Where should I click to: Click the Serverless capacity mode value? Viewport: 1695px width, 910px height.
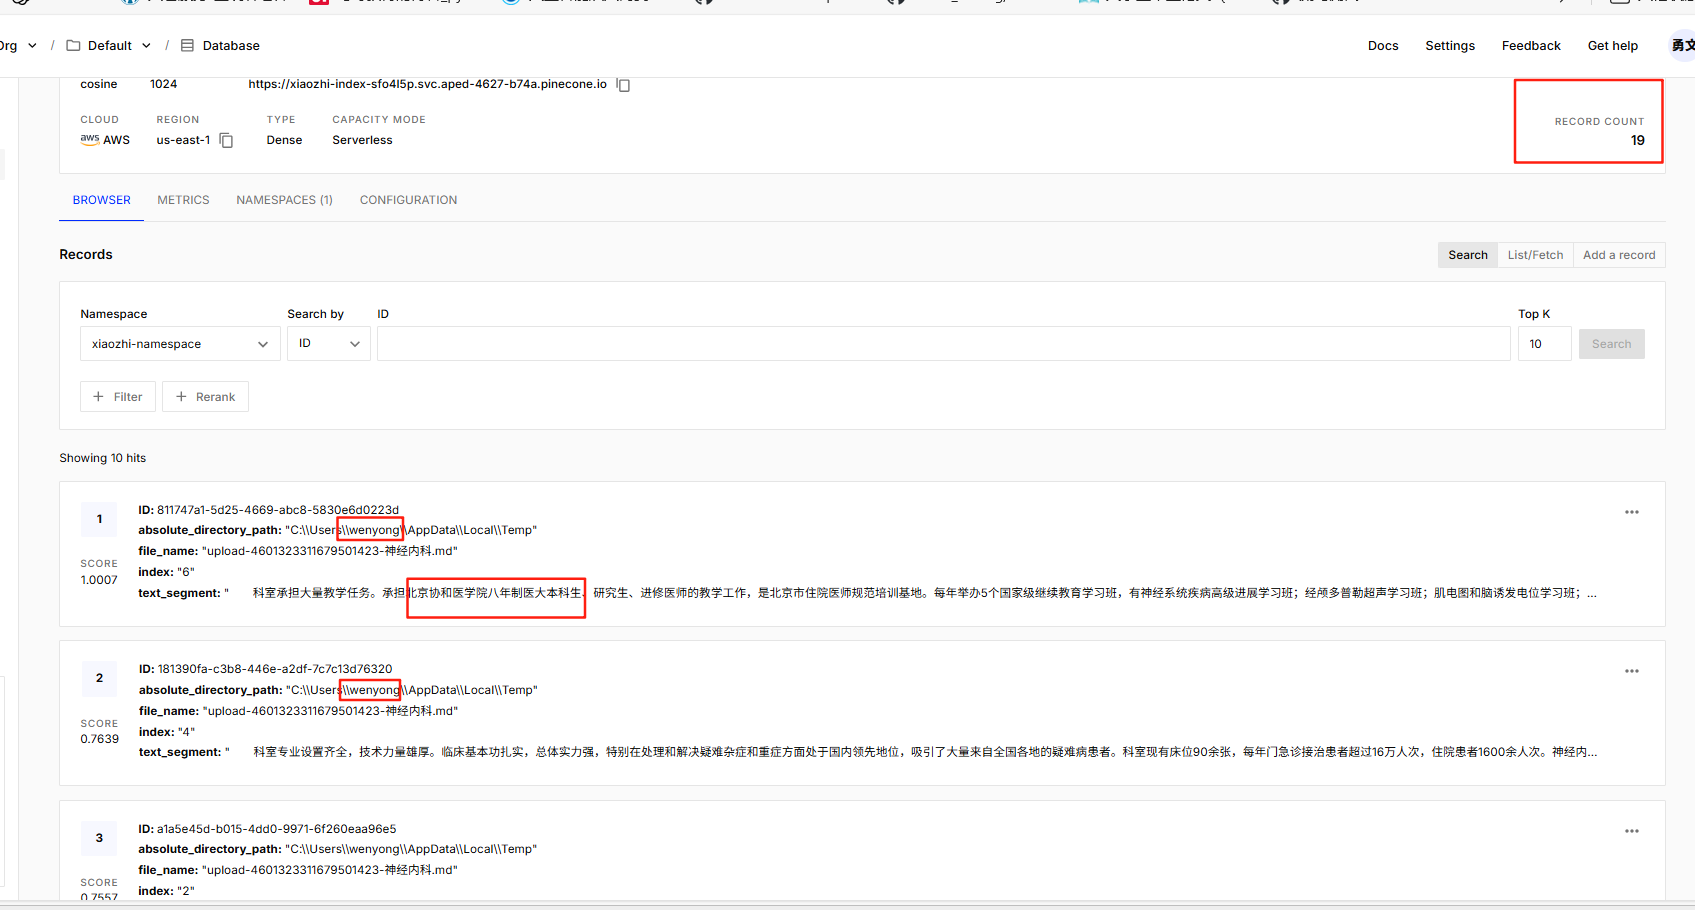tap(362, 140)
